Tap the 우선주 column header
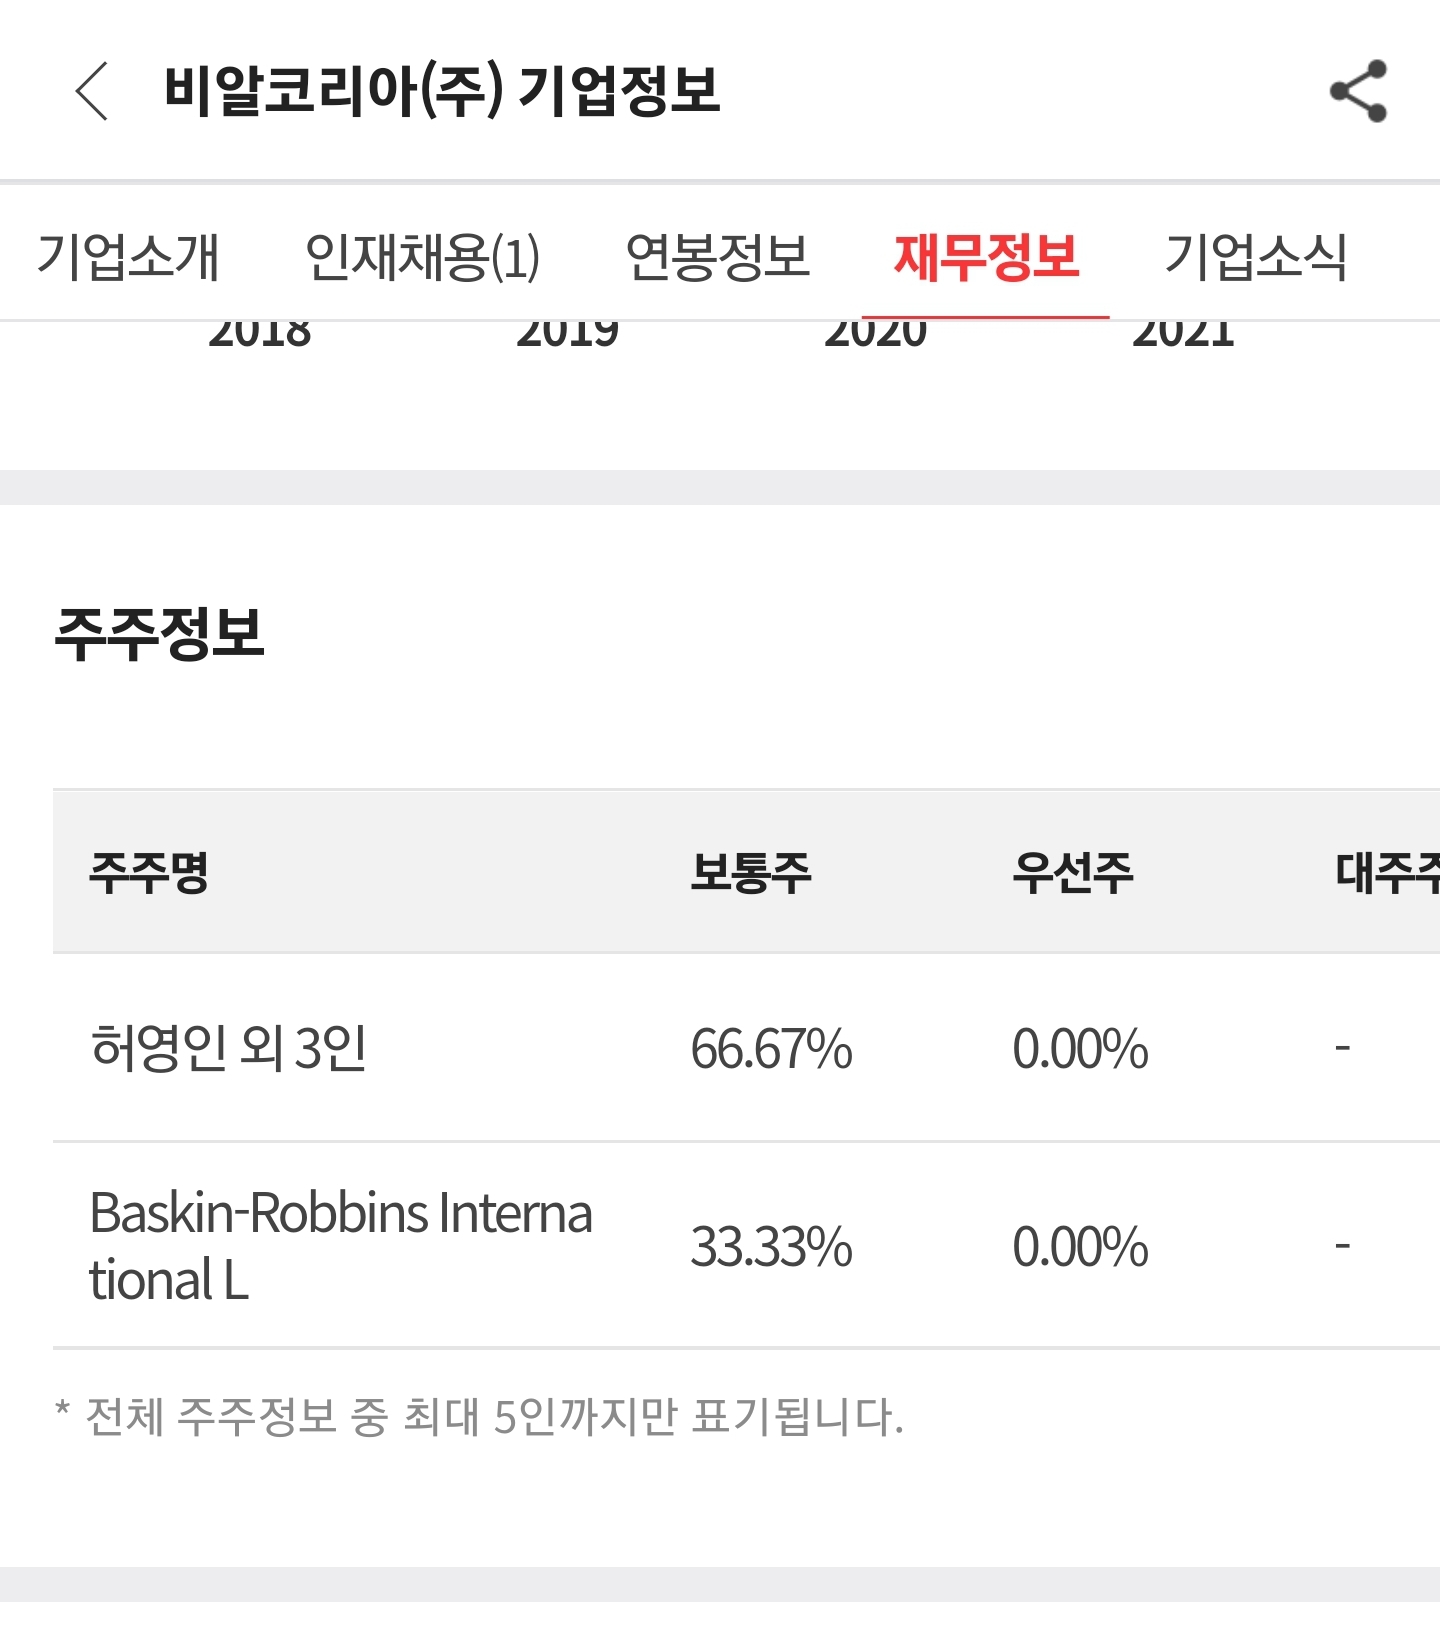The image size is (1440, 1636). point(1073,872)
